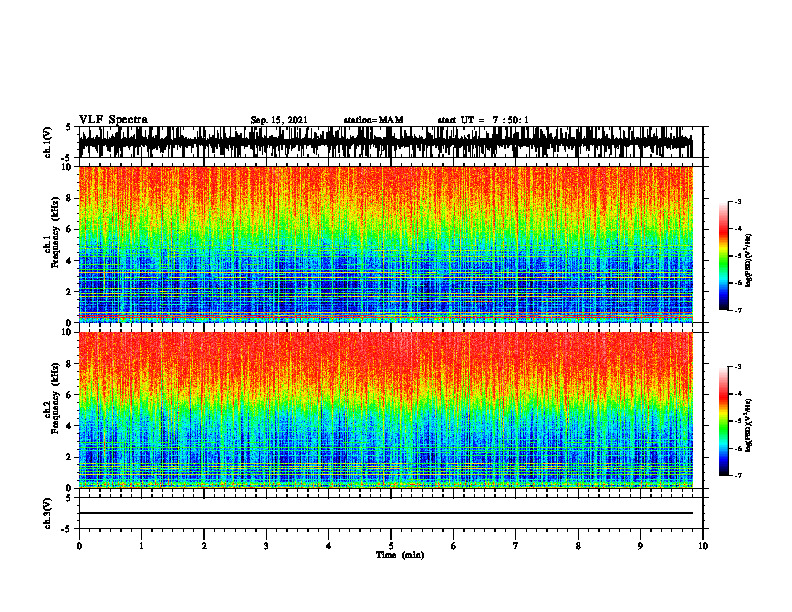Click the ch.1 voltage waveform strip
This screenshot has width=792, height=612.
(x=385, y=142)
